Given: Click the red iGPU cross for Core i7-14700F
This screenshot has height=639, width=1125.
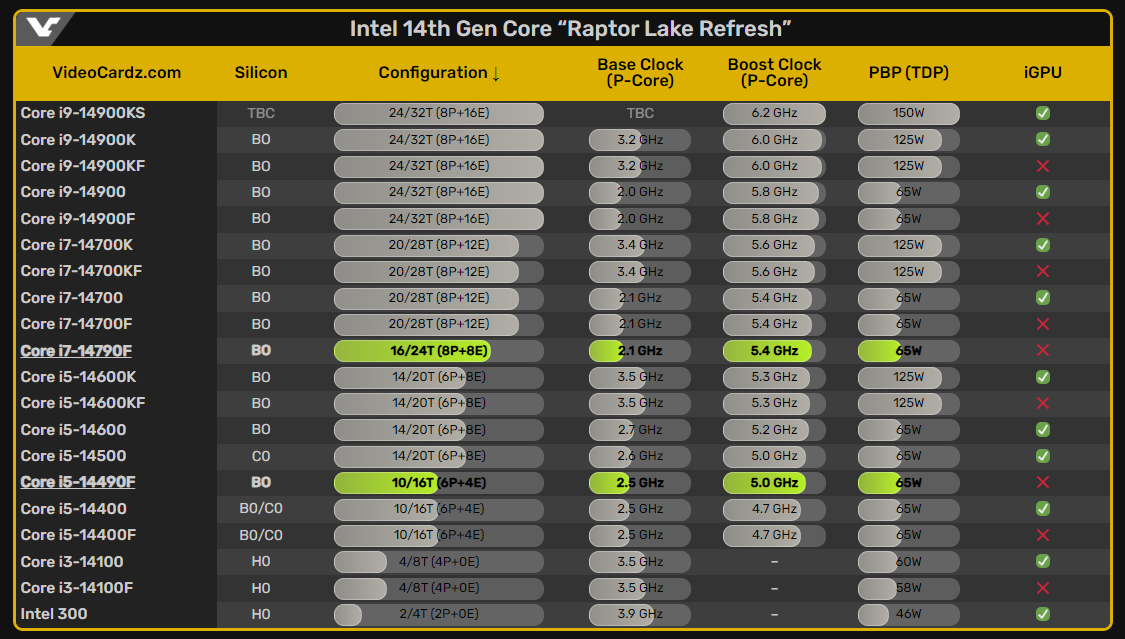Looking at the screenshot, I should coord(1042,324).
